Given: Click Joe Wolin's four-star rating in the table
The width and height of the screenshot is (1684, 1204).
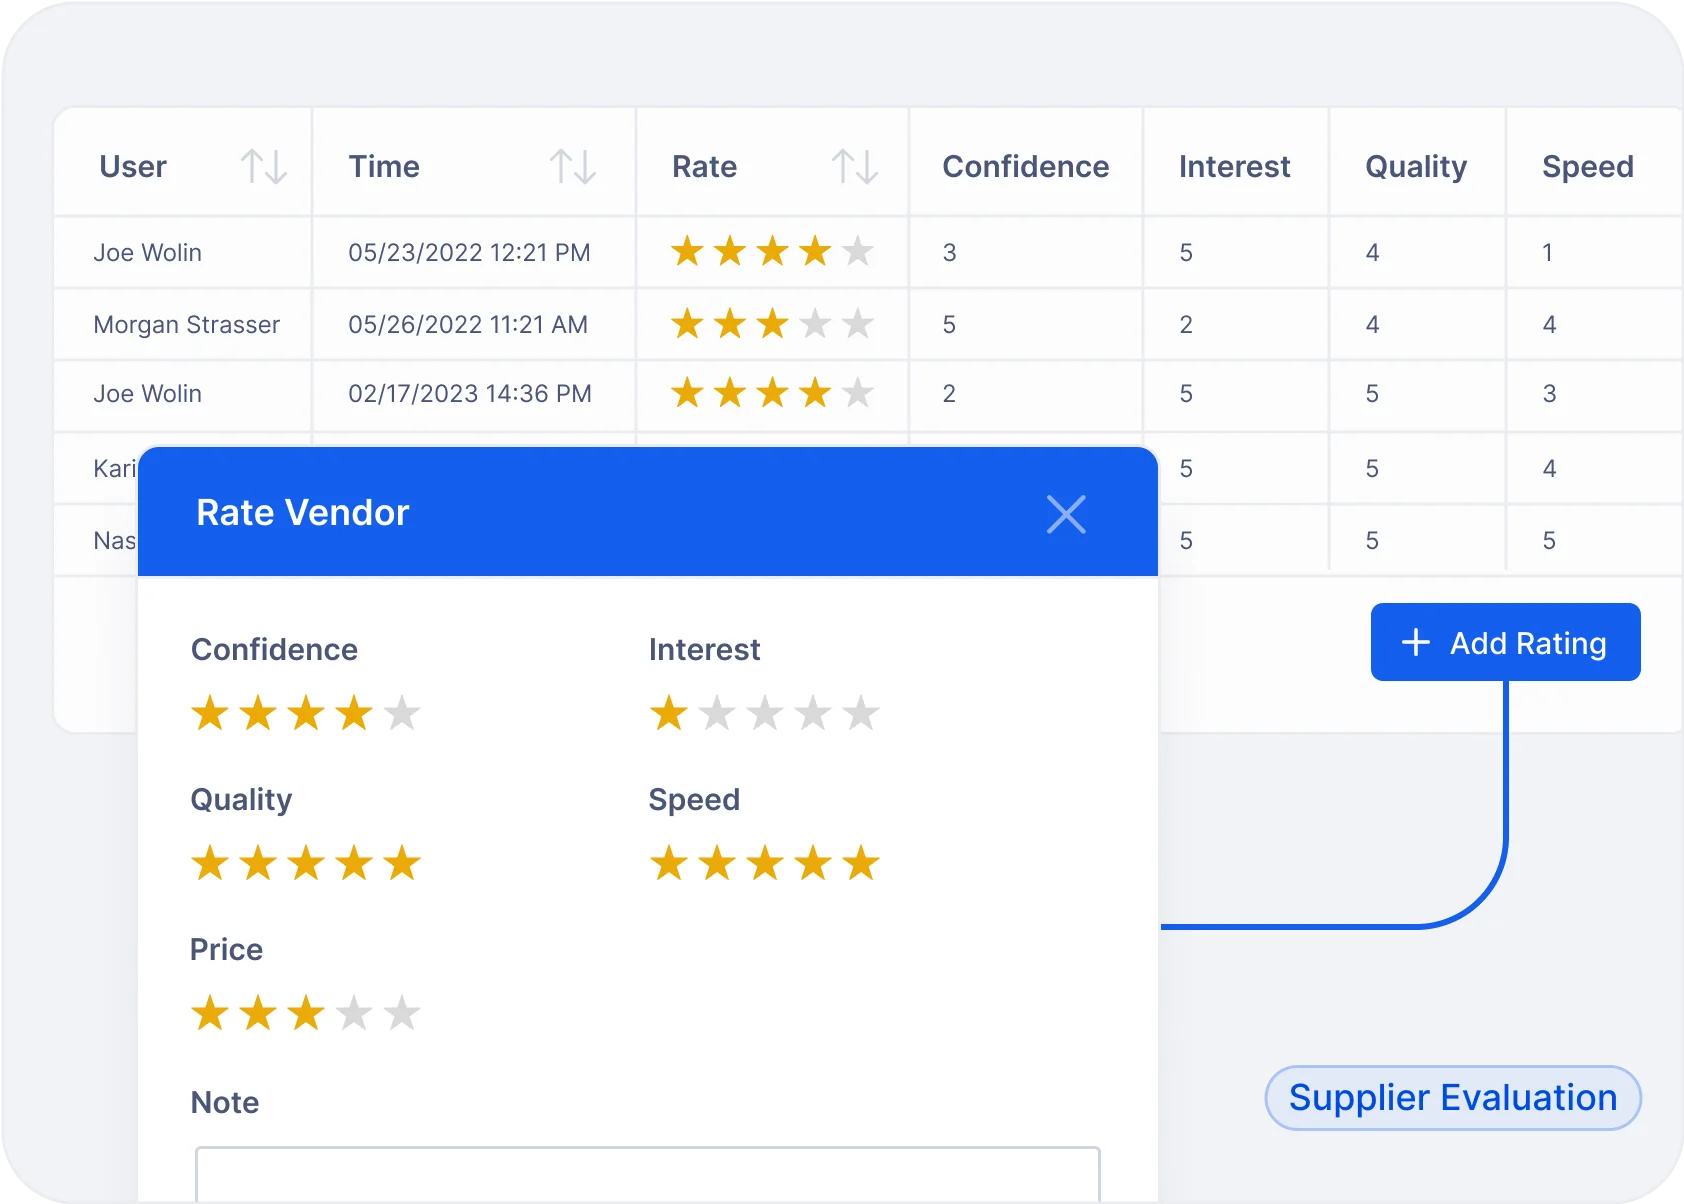Looking at the screenshot, I should click(771, 252).
